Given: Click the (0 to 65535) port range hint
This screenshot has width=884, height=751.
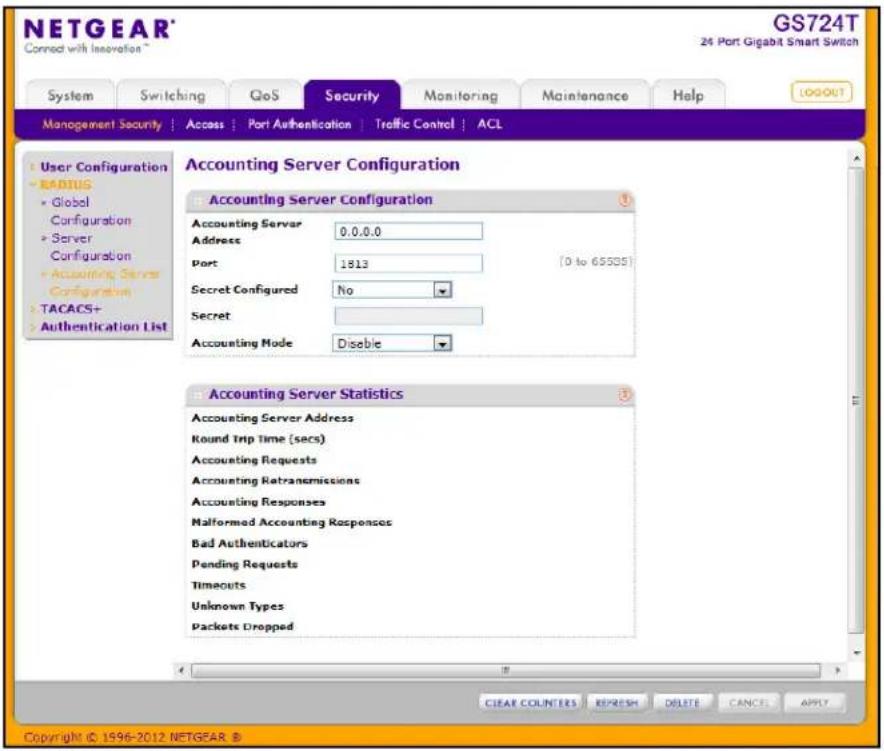Looking at the screenshot, I should click(596, 262).
